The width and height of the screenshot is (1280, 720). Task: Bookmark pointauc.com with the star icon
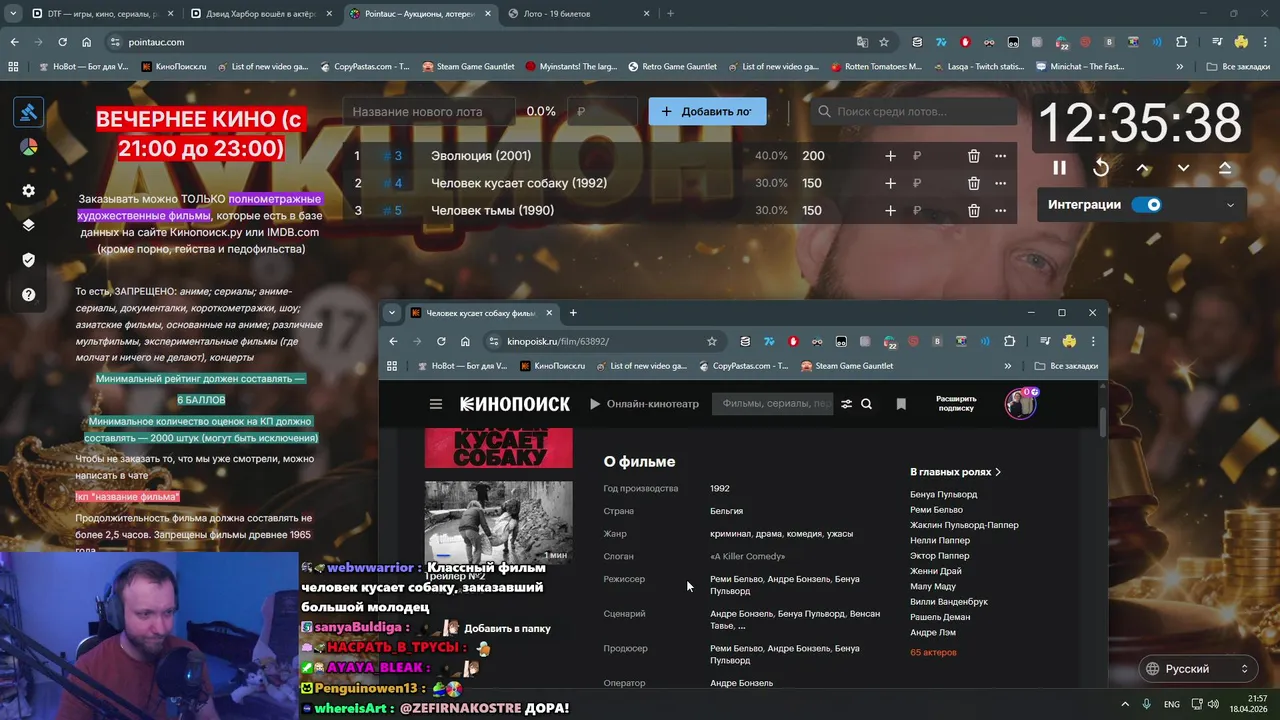click(884, 42)
